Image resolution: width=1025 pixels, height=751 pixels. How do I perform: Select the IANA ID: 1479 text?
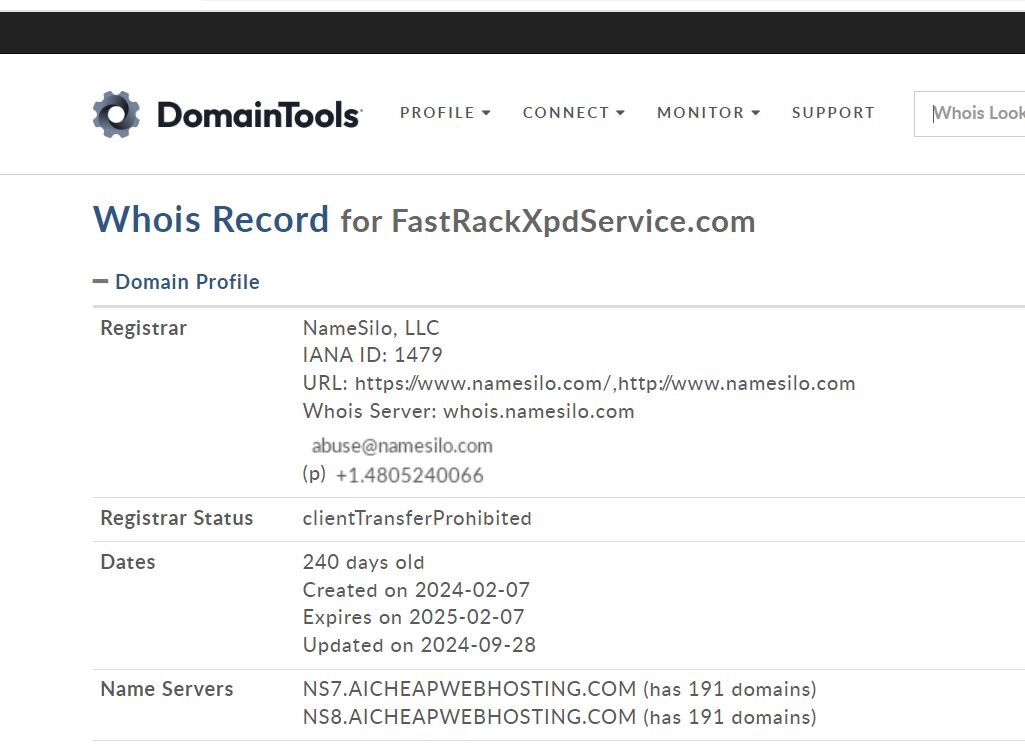point(372,355)
